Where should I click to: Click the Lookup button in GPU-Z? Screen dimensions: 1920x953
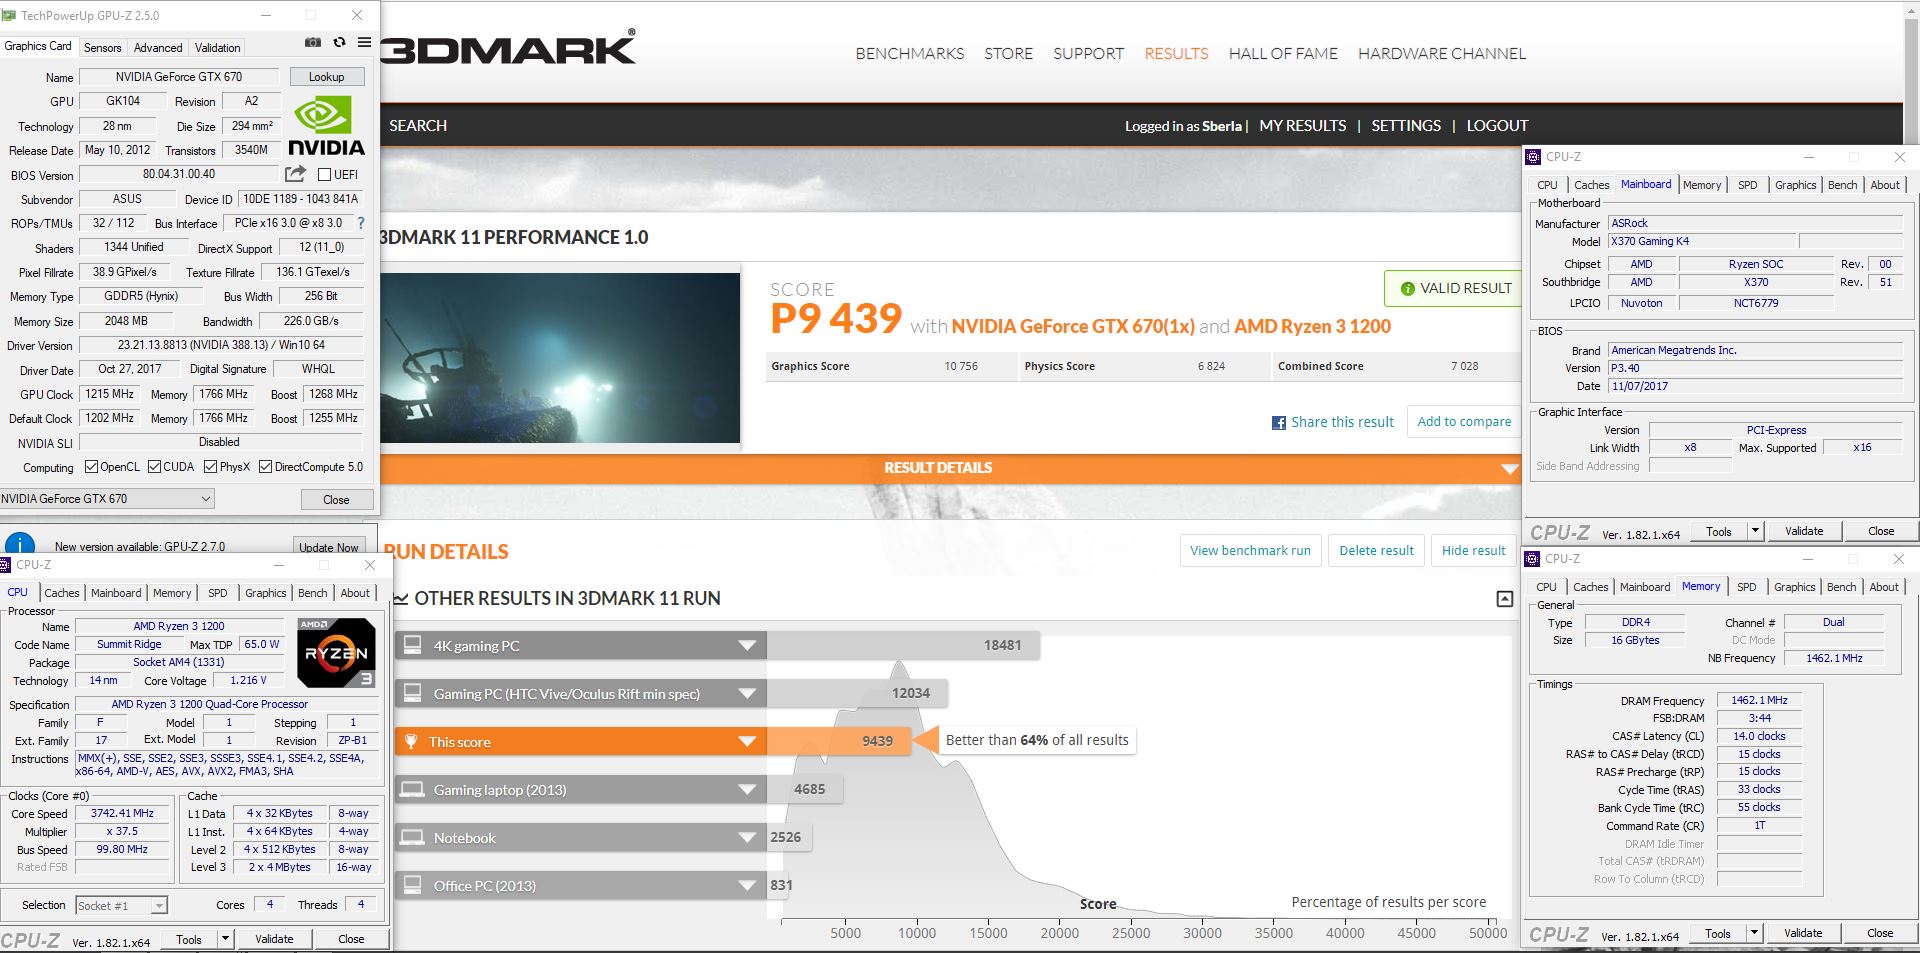point(327,77)
